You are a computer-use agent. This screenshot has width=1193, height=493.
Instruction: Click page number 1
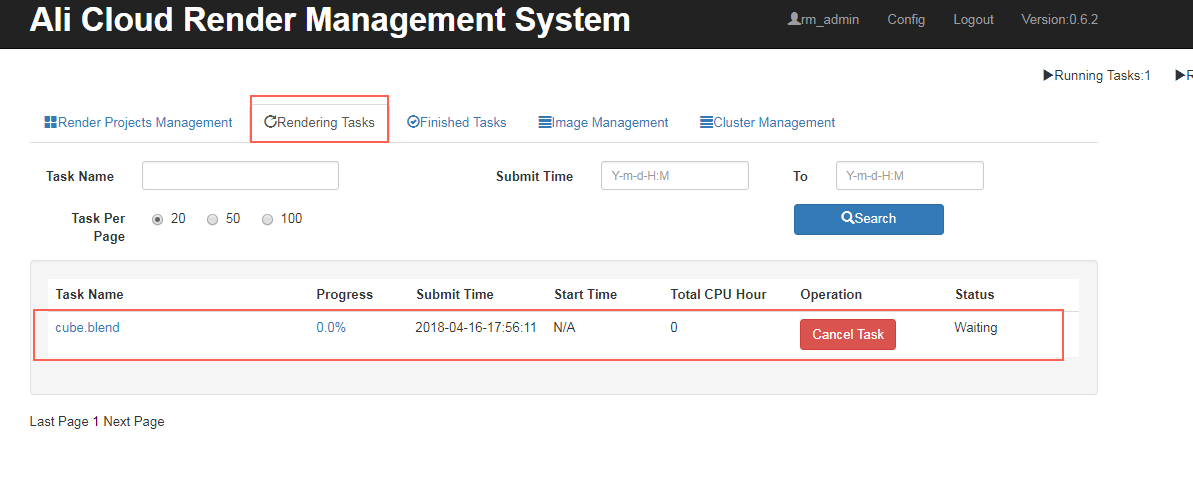pyautogui.click(x=96, y=421)
